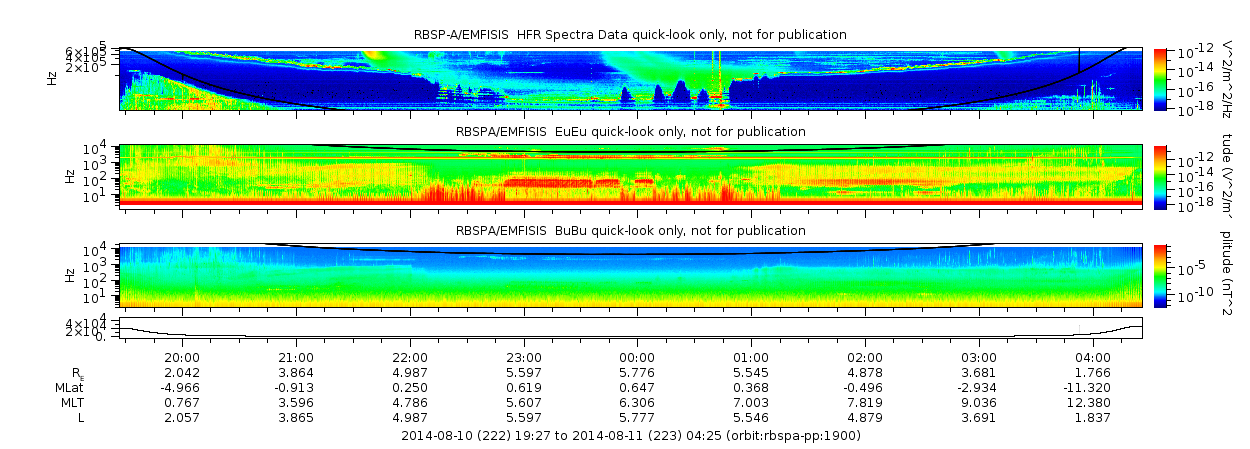The width and height of the screenshot is (1250, 449).
Task: Click the Re value 2.042
Action: (x=182, y=373)
